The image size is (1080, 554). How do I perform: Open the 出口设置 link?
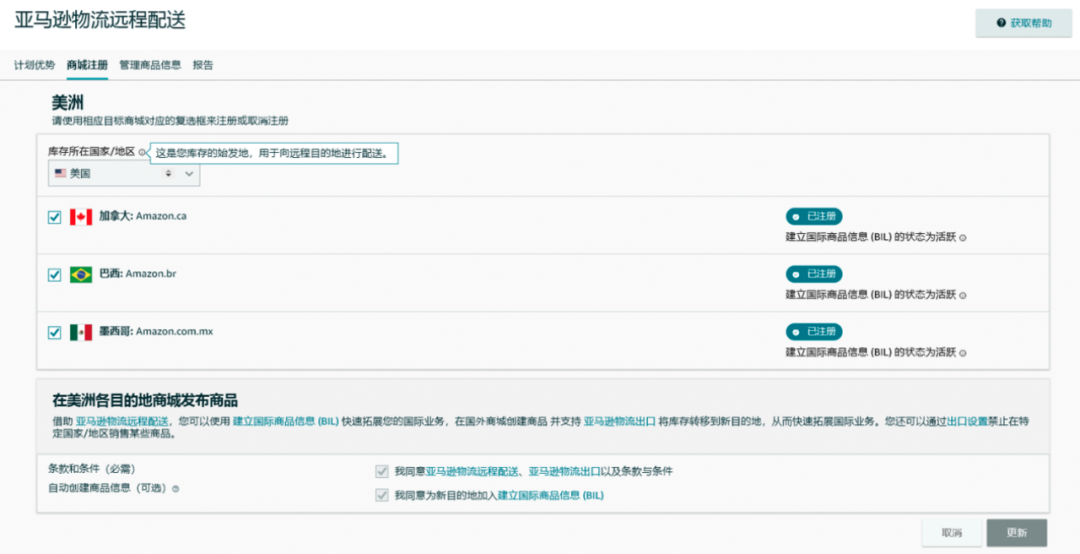pyautogui.click(x=968, y=422)
